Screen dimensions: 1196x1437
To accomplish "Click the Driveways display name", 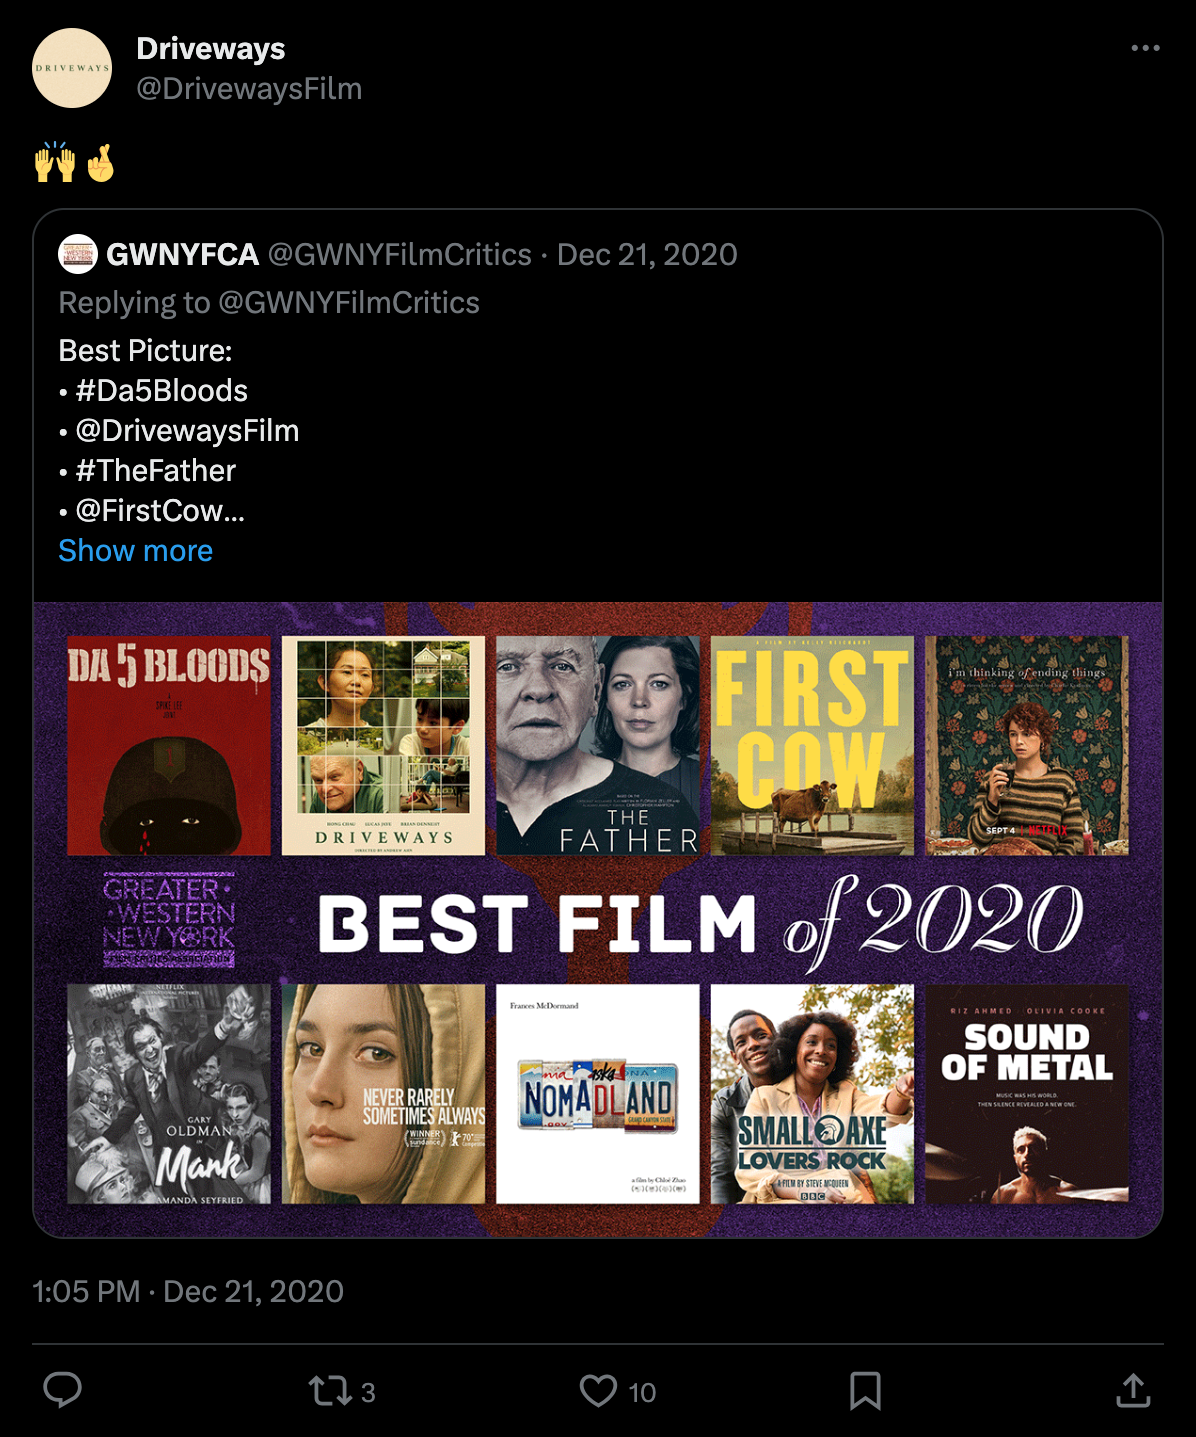I will [x=210, y=48].
